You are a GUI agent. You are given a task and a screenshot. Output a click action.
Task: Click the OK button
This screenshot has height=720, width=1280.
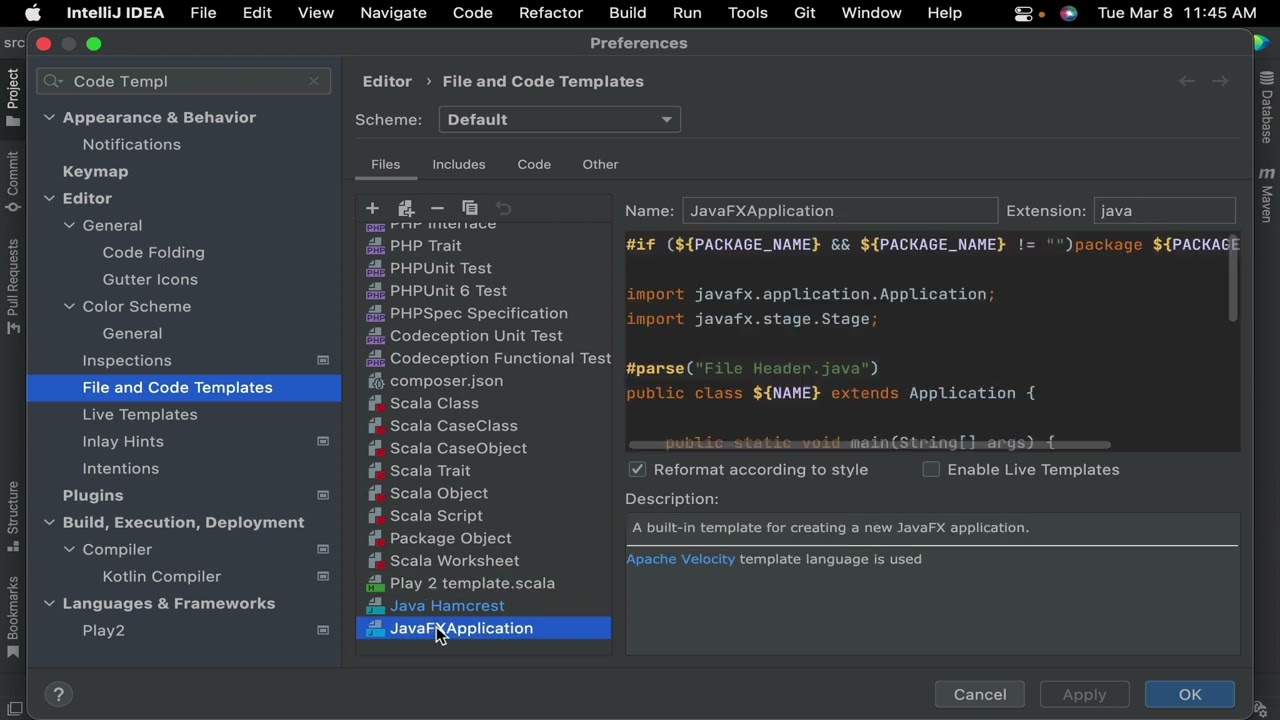point(1190,694)
